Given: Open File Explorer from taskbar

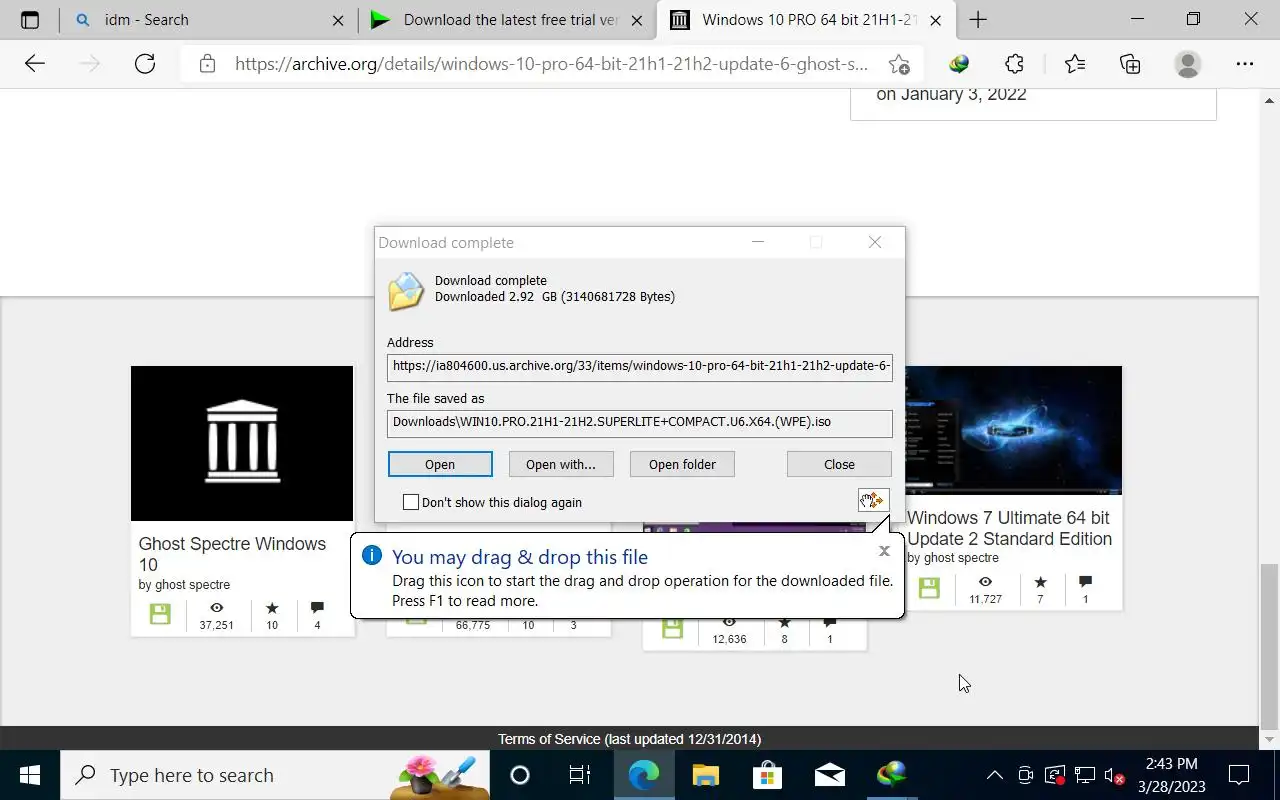Looking at the screenshot, I should 706,775.
